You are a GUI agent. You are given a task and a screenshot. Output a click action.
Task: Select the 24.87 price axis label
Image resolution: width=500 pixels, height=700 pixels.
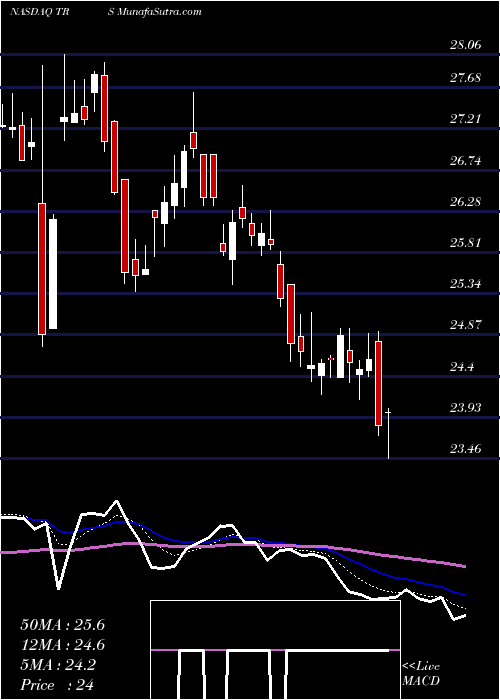[x=466, y=325]
